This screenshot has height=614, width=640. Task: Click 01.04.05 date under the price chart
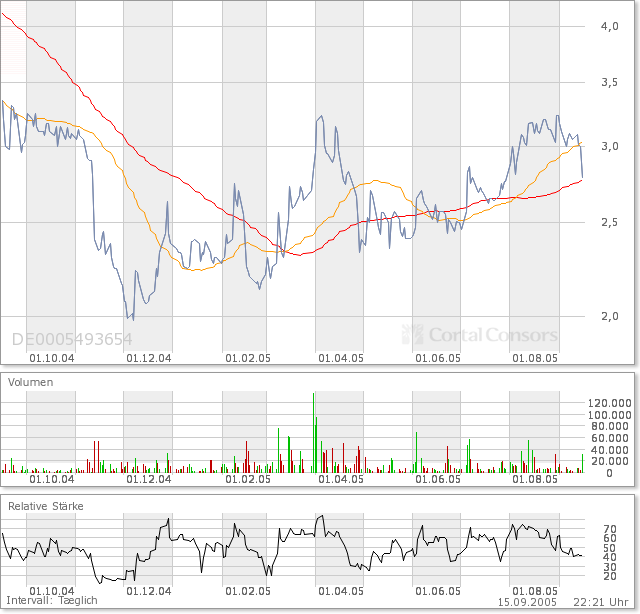[341, 358]
